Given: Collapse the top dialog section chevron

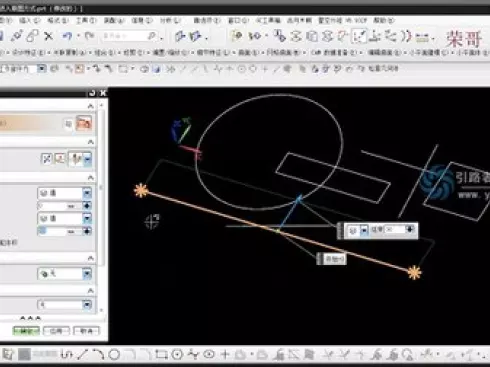Looking at the screenshot, I should (x=90, y=106).
